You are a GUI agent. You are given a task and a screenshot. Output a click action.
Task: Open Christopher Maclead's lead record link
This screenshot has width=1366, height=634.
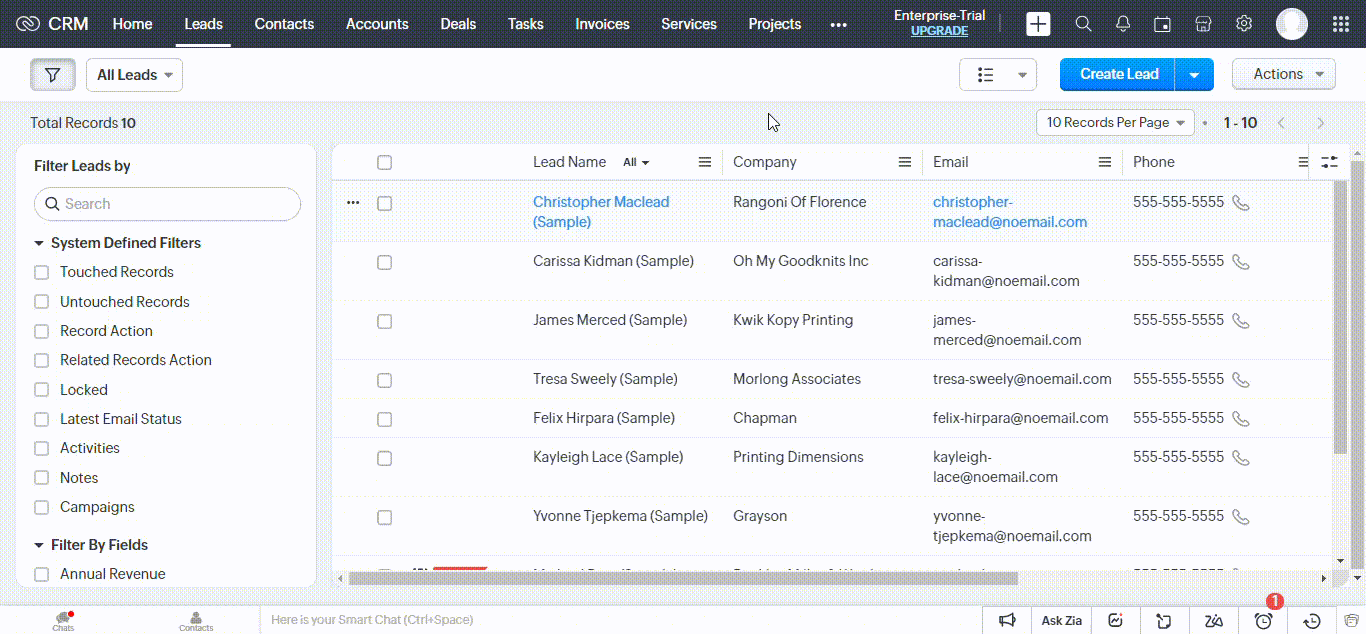click(x=601, y=202)
